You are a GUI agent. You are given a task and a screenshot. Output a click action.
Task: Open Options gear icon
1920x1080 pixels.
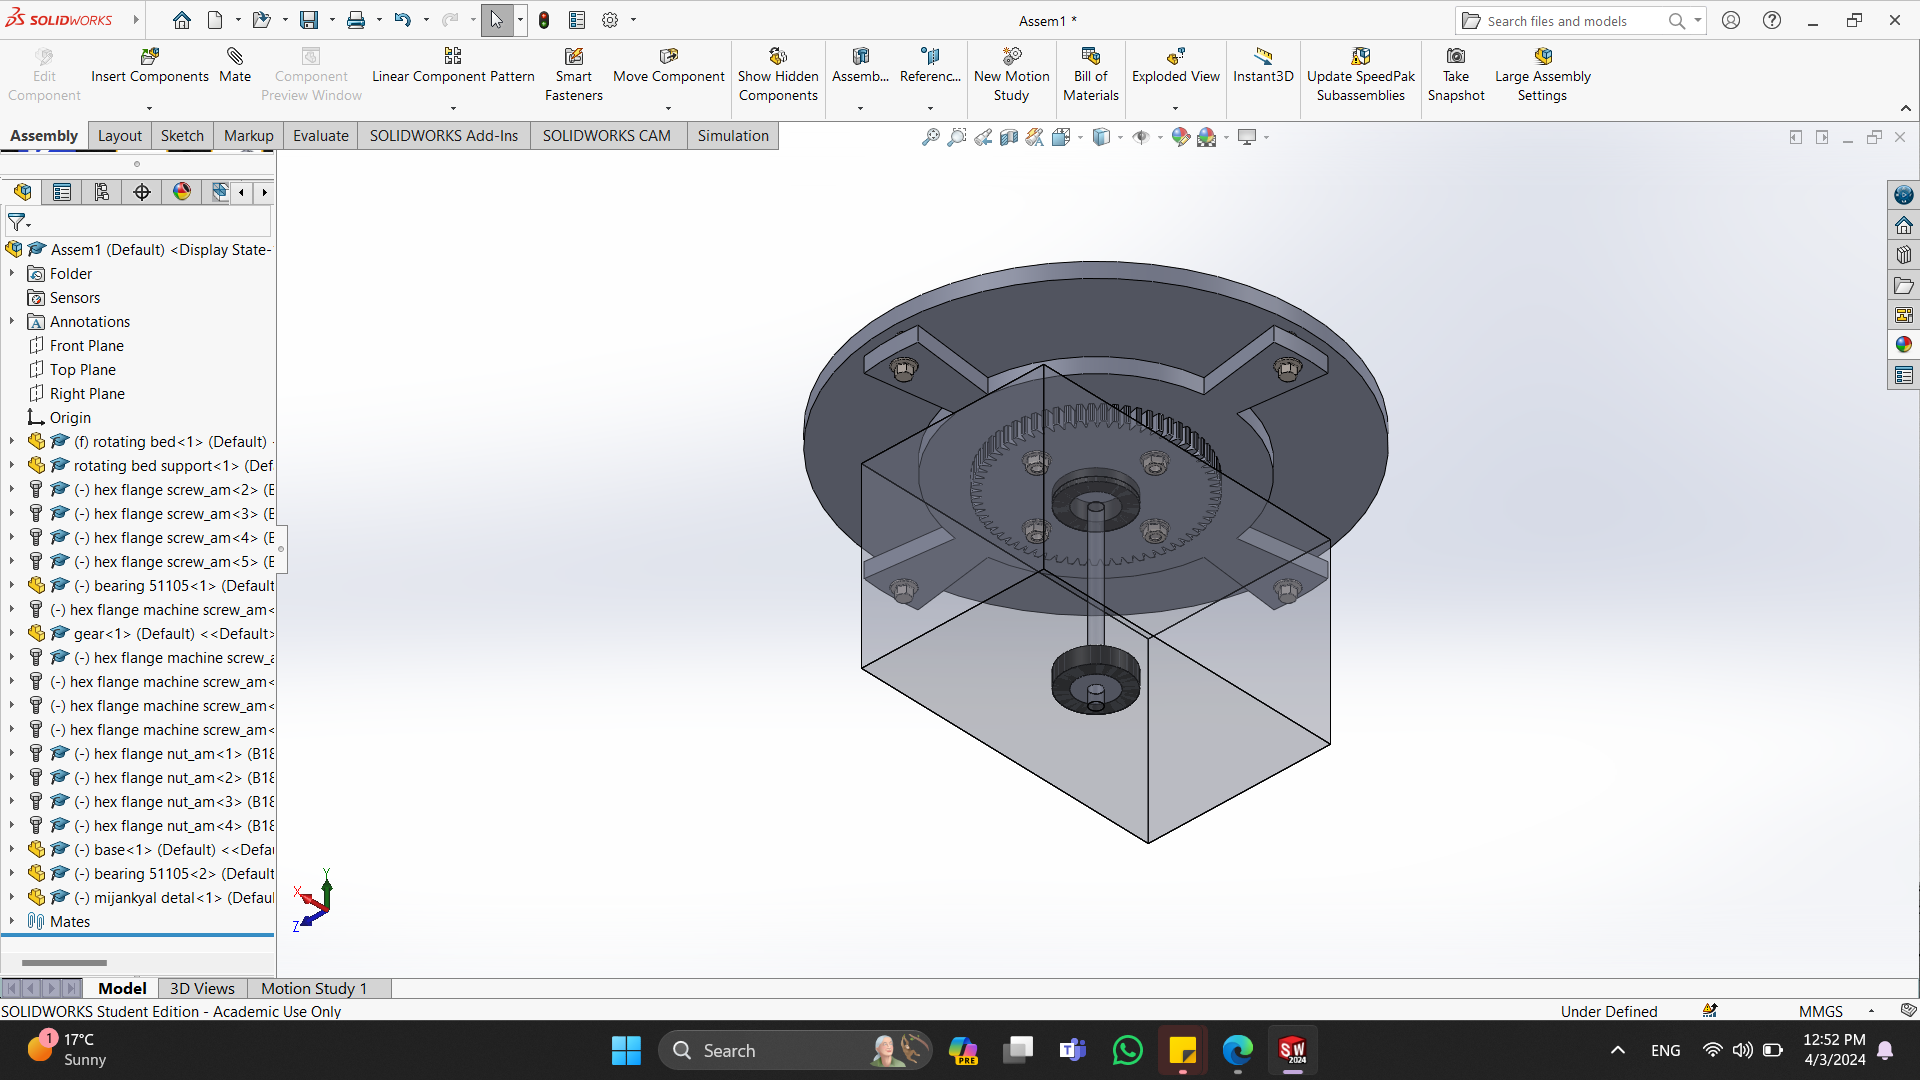click(610, 20)
